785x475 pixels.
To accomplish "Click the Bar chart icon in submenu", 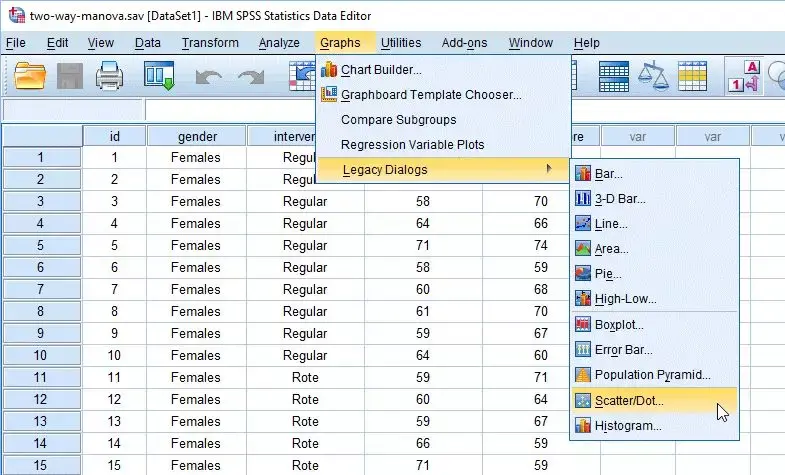I will (x=583, y=174).
